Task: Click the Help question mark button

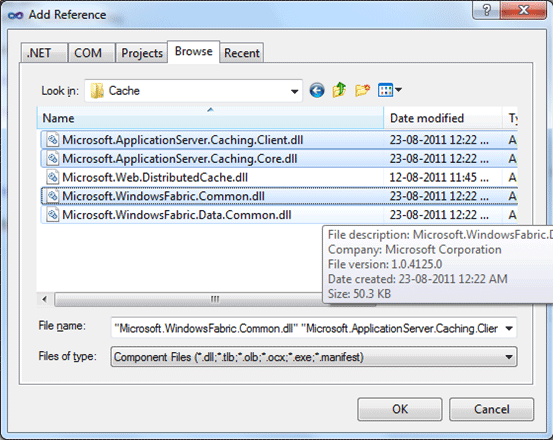Action: (486, 10)
